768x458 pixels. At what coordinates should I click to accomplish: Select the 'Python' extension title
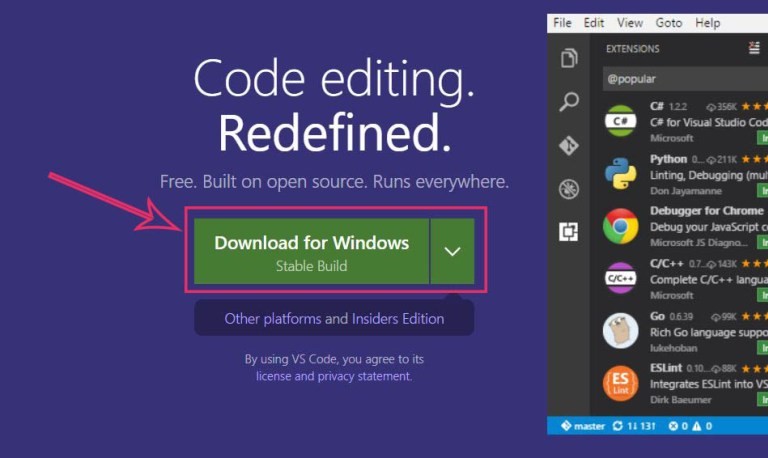point(668,159)
